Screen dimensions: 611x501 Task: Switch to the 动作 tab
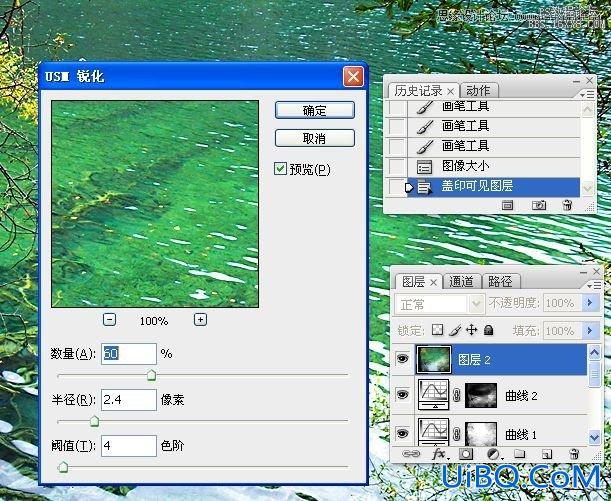[478, 90]
